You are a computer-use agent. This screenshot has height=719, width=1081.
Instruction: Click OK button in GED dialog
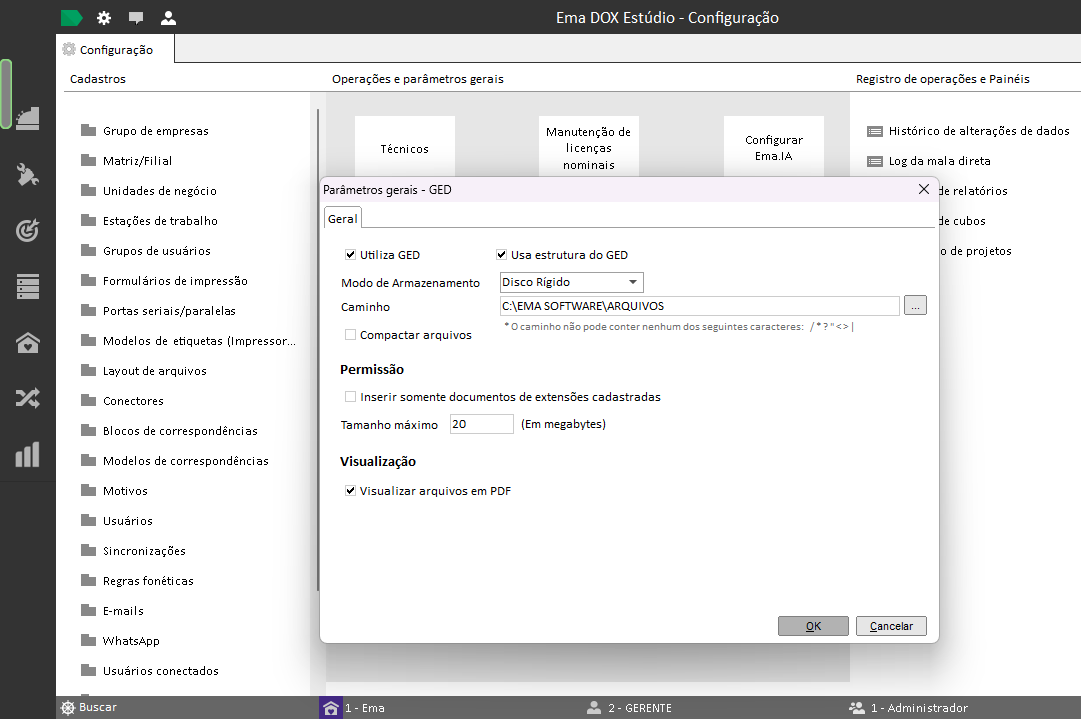pos(814,626)
